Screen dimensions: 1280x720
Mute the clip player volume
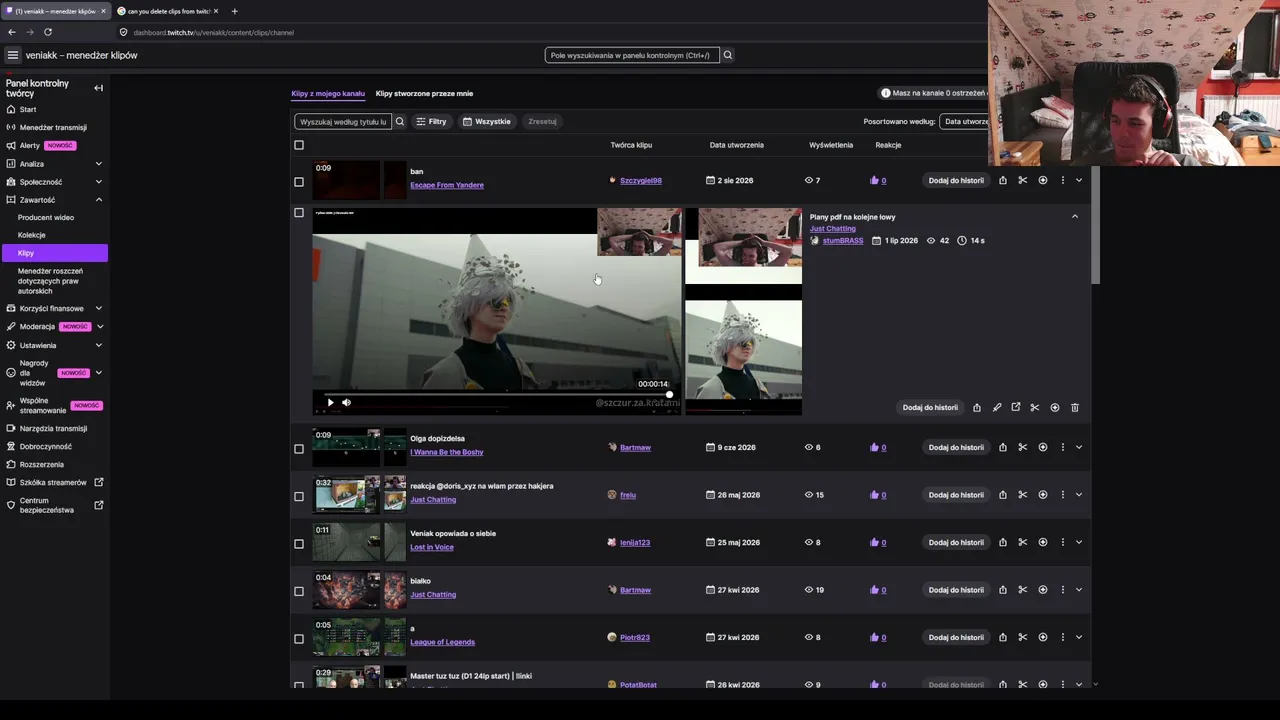point(346,403)
